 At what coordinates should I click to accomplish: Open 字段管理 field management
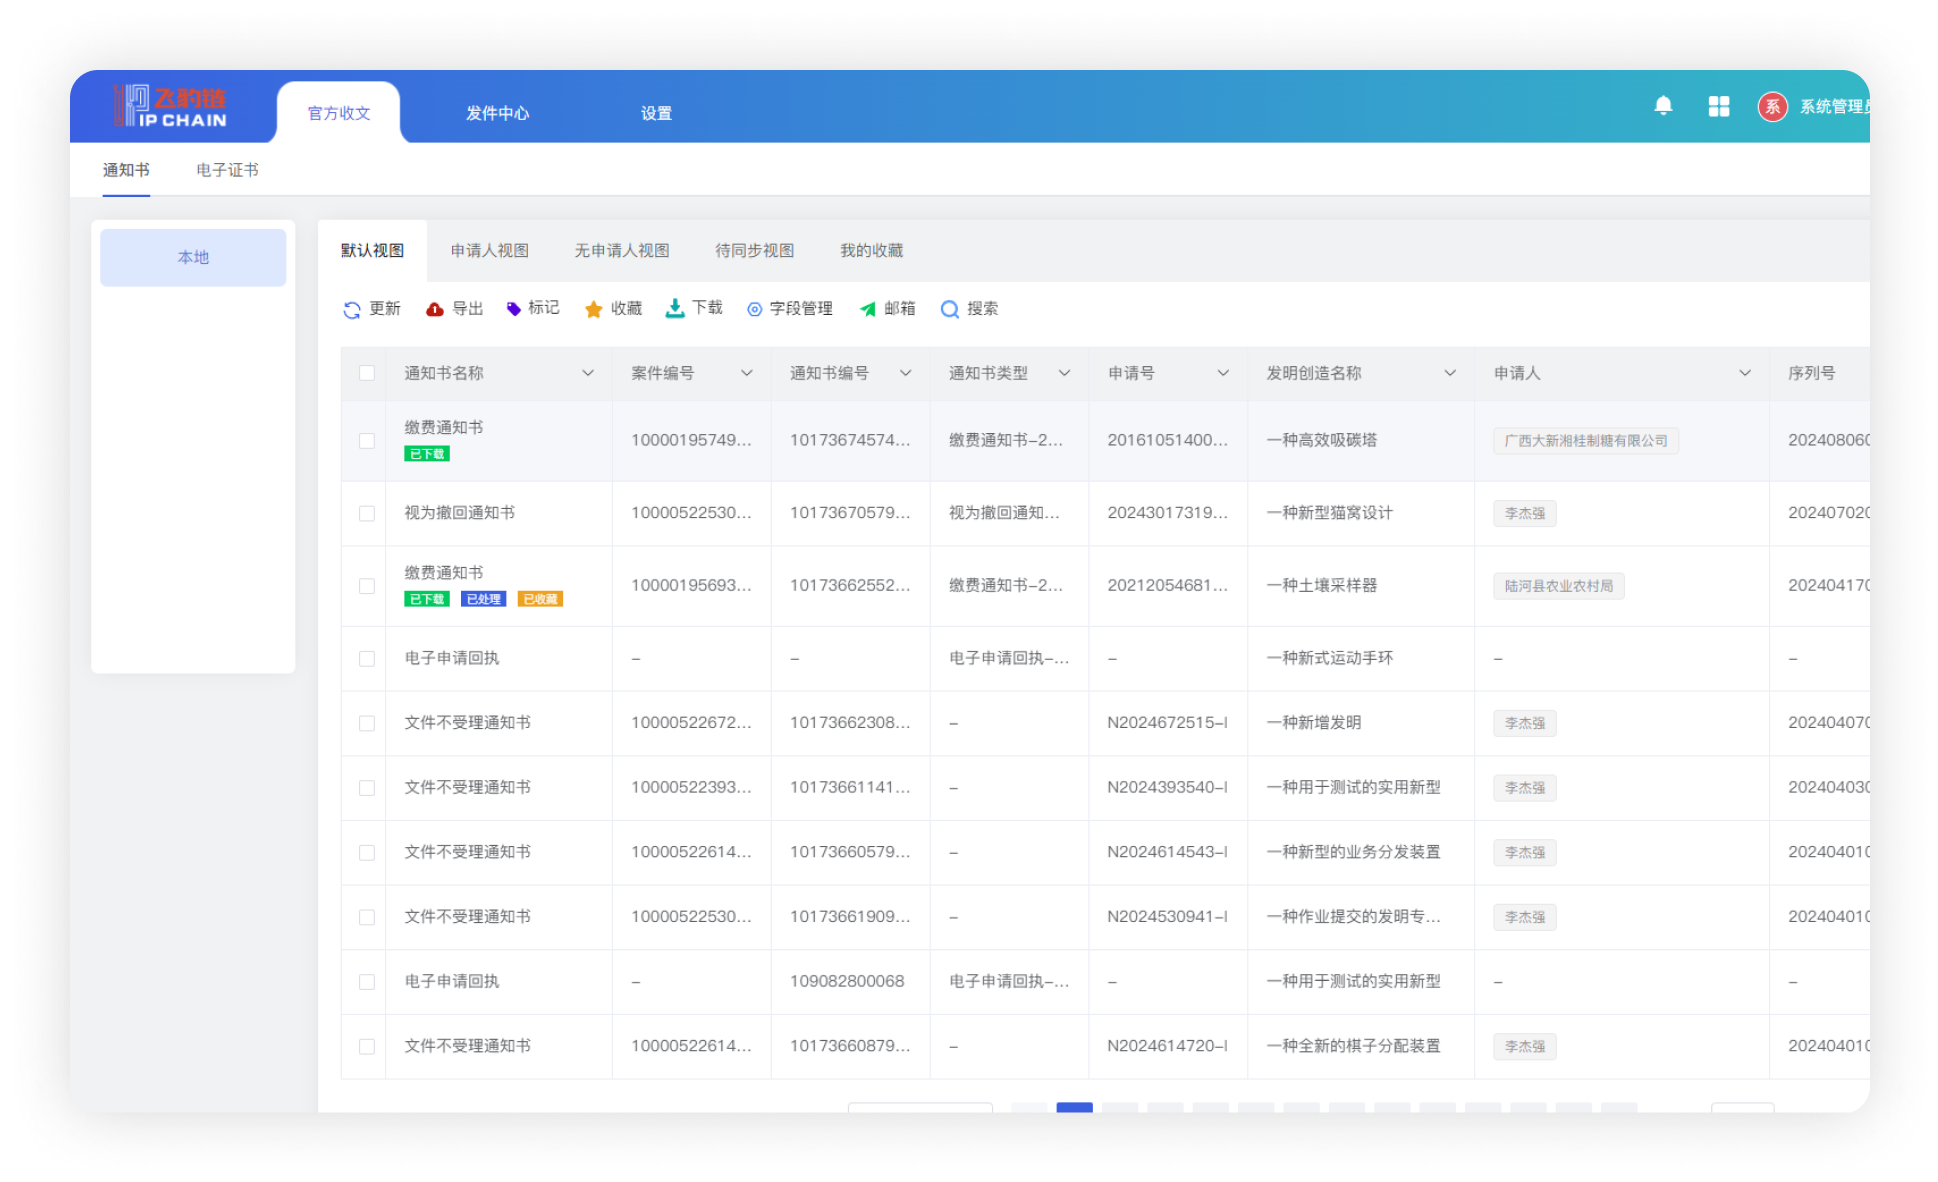[x=755, y=309]
